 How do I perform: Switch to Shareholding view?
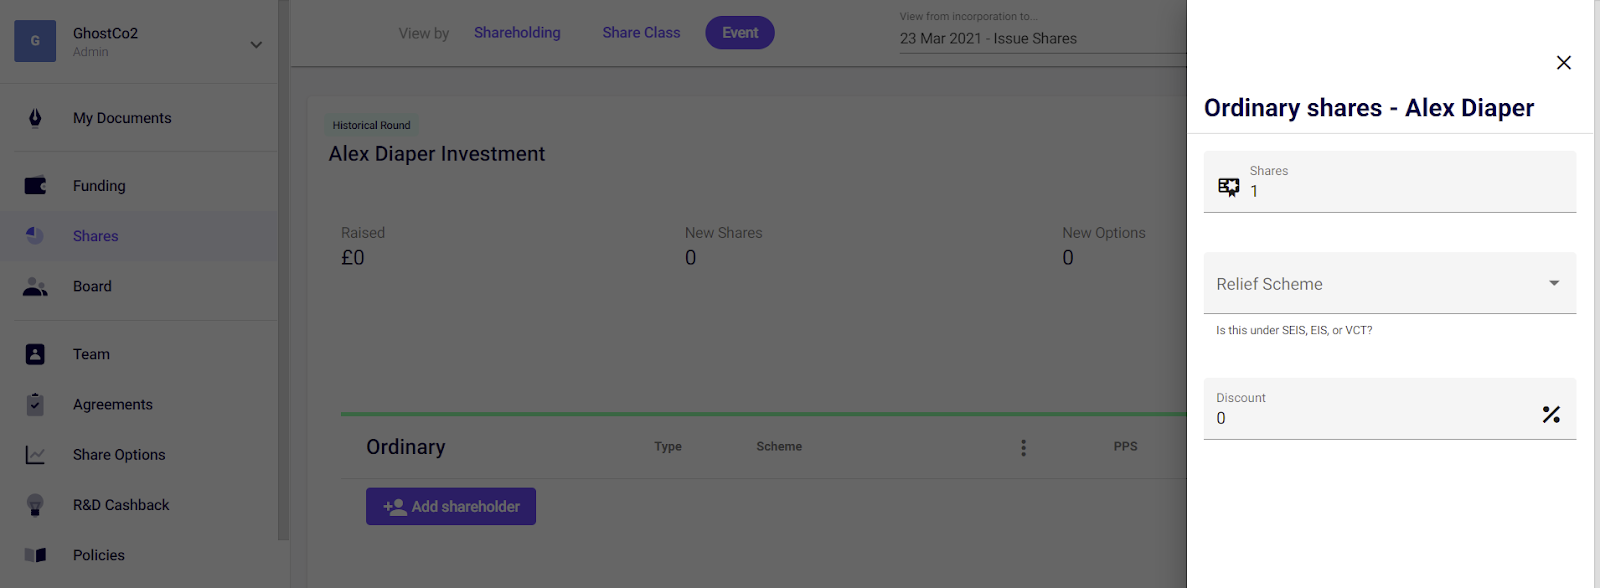(x=517, y=33)
